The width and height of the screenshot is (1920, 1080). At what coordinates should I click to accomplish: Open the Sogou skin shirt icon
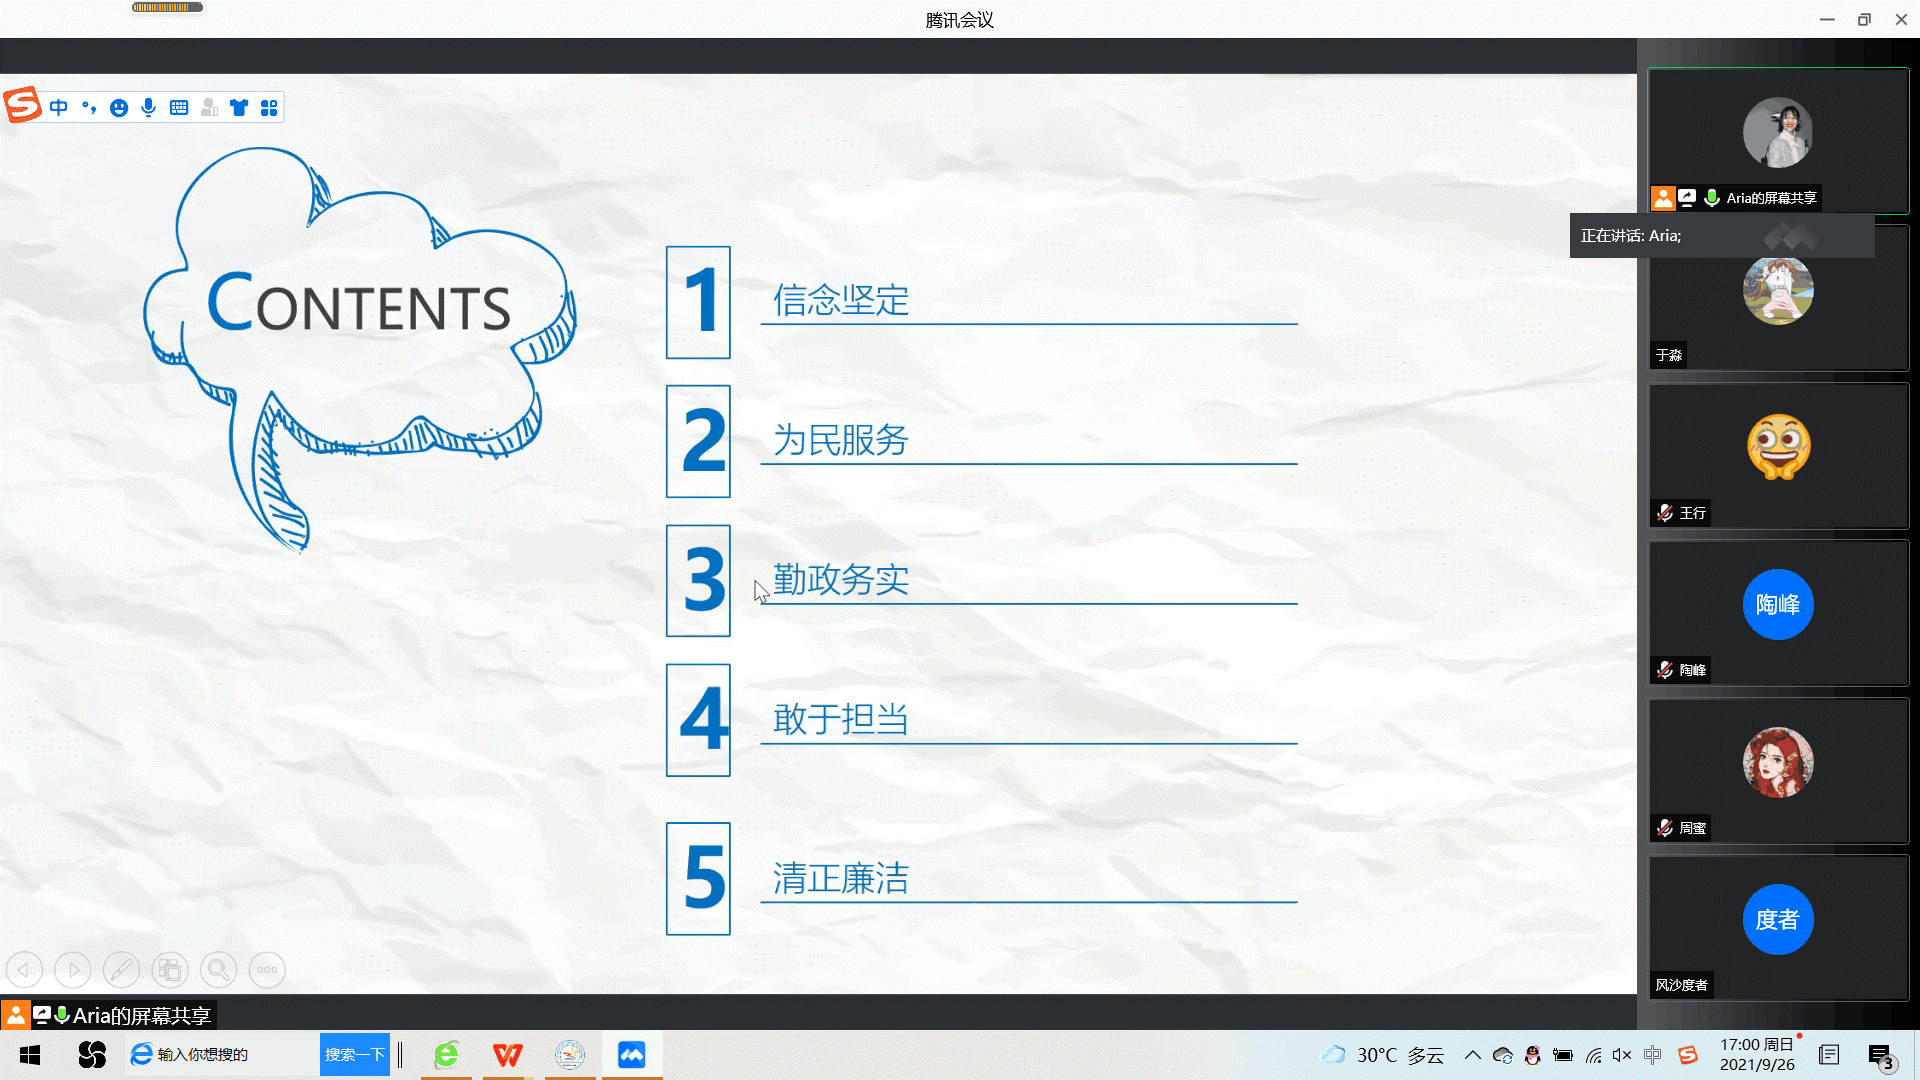point(239,108)
